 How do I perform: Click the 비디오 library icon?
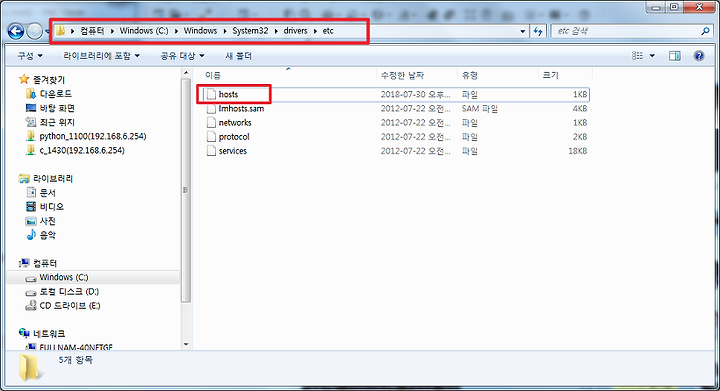point(31,207)
